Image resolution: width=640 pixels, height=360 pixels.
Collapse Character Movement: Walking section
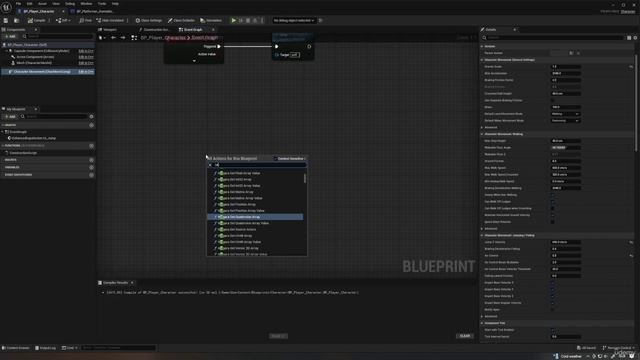point(482,134)
